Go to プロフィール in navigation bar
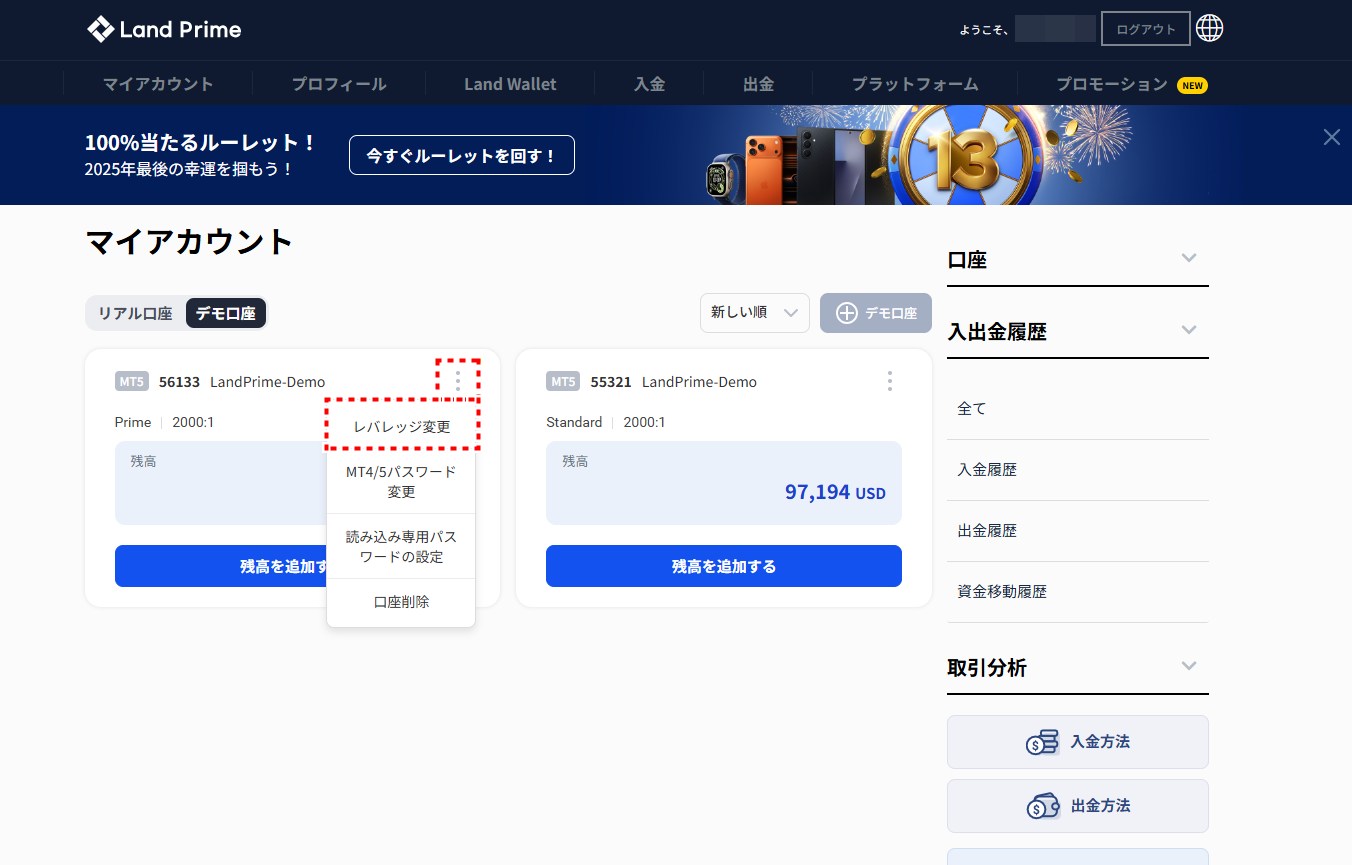 (339, 84)
